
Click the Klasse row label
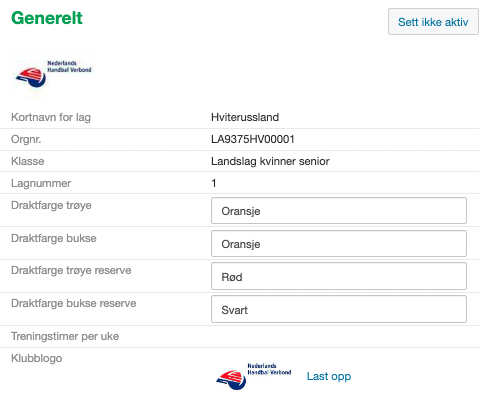coord(28,161)
